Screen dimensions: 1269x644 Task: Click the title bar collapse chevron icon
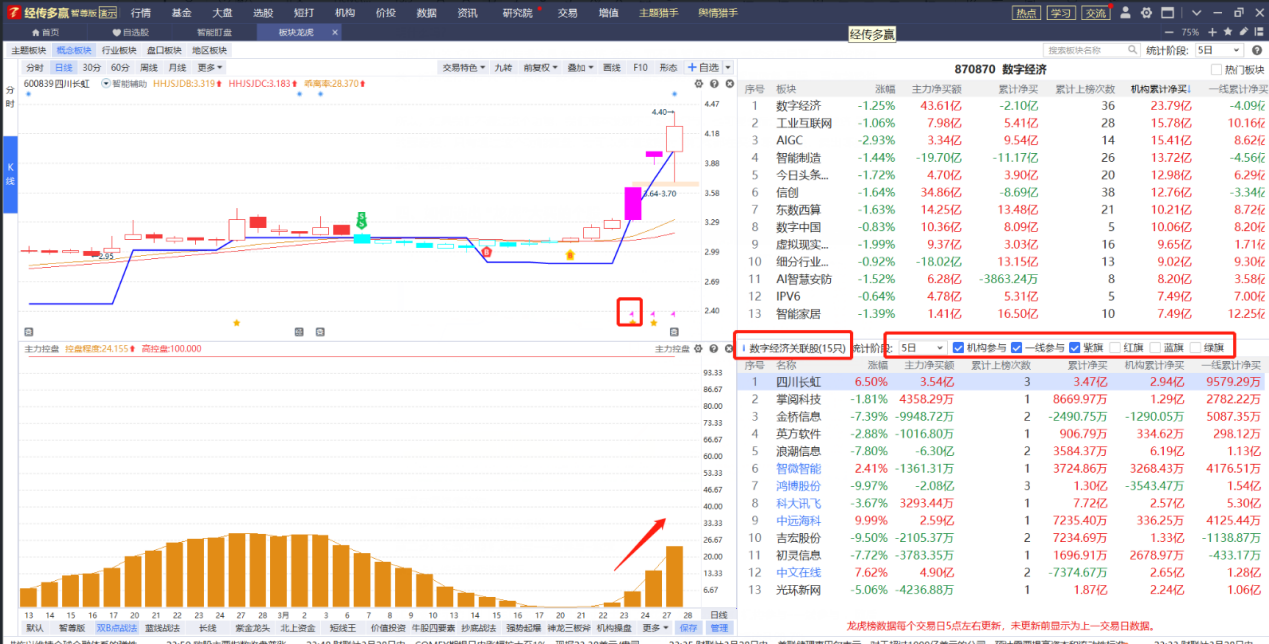coord(1196,13)
